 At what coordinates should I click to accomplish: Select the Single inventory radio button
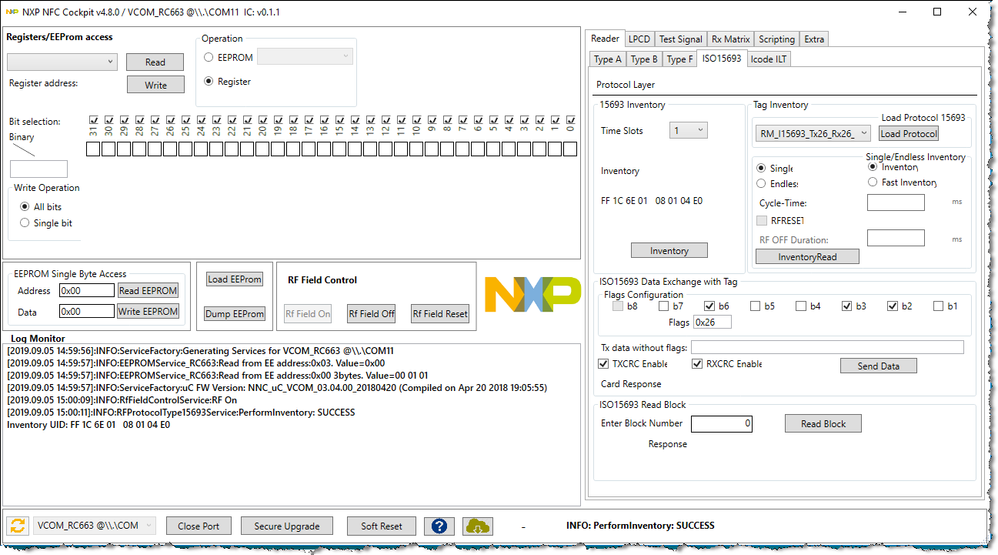click(761, 169)
